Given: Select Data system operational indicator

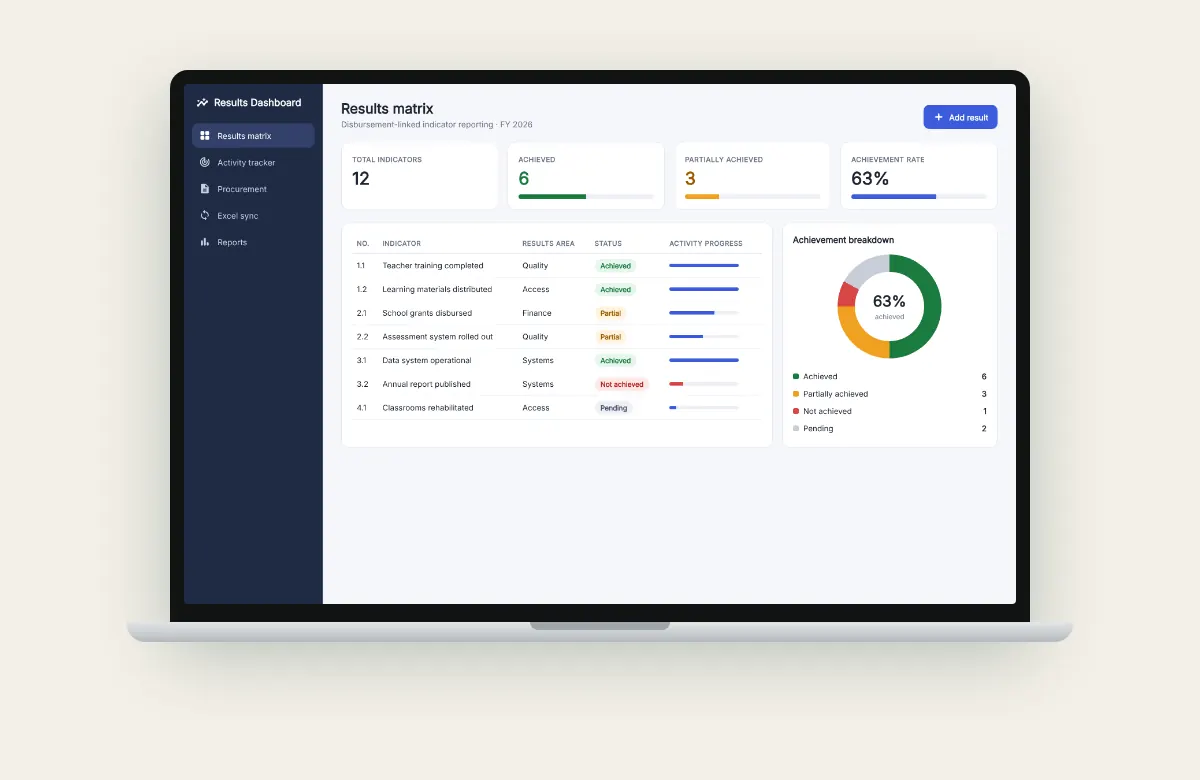Looking at the screenshot, I should point(427,360).
